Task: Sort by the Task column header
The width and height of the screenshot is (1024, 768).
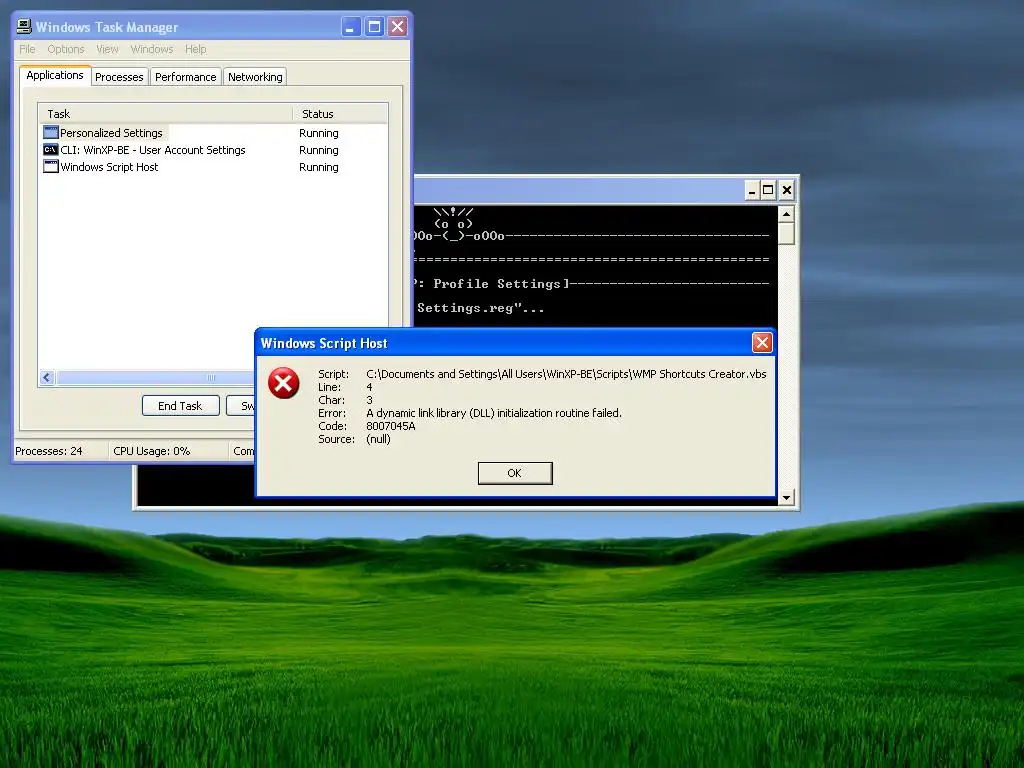Action: tap(165, 114)
